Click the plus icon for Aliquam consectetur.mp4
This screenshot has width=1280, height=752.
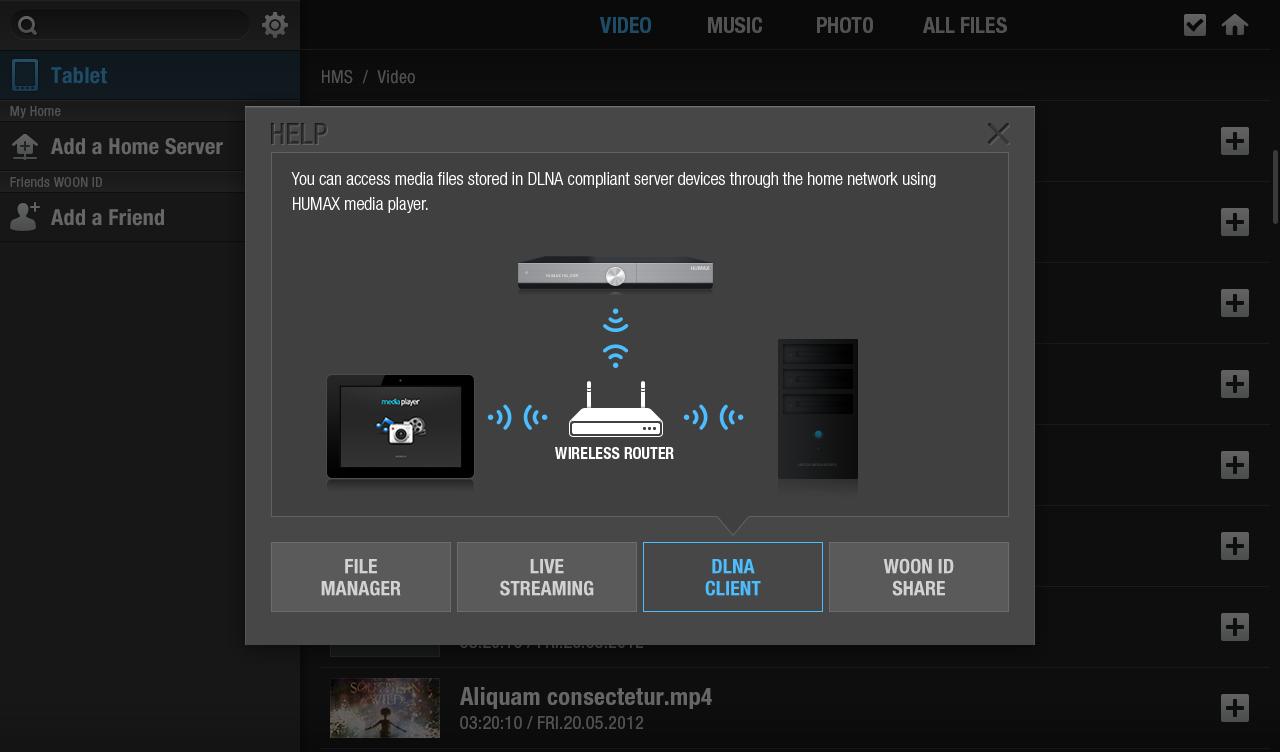pos(1235,708)
